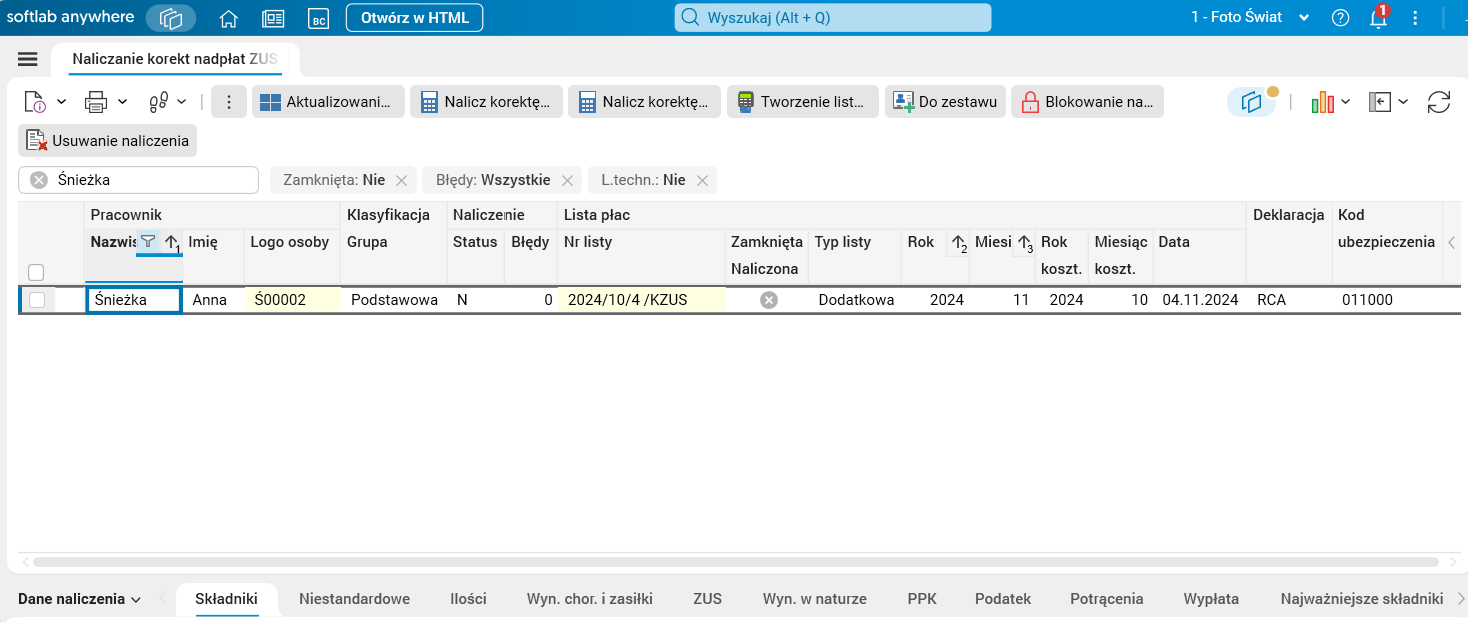Image resolution: width=1468 pixels, height=622 pixels.
Task: Click the blue panels layout icon
Action: point(1252,102)
